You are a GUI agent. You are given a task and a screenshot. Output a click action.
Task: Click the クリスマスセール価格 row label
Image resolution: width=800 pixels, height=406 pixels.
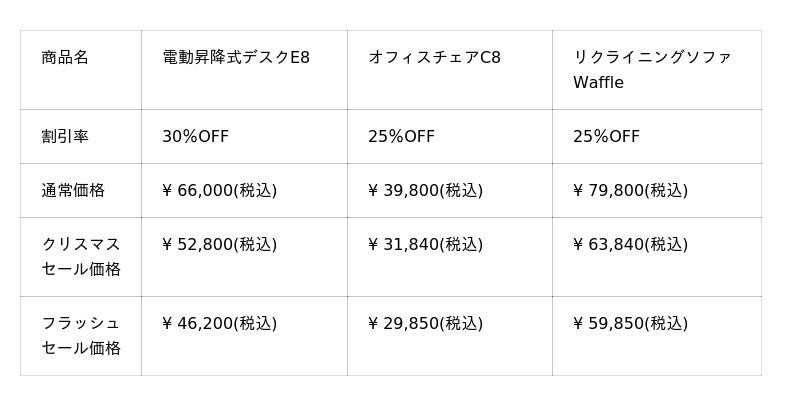click(81, 257)
